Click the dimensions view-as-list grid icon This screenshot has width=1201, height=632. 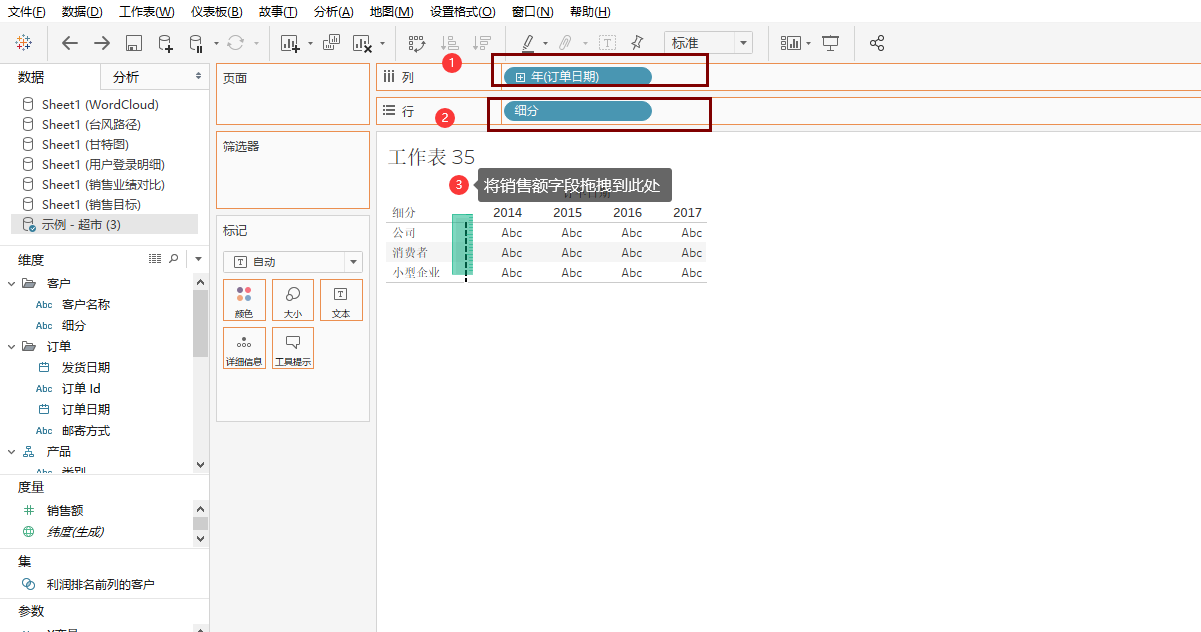tap(155, 259)
